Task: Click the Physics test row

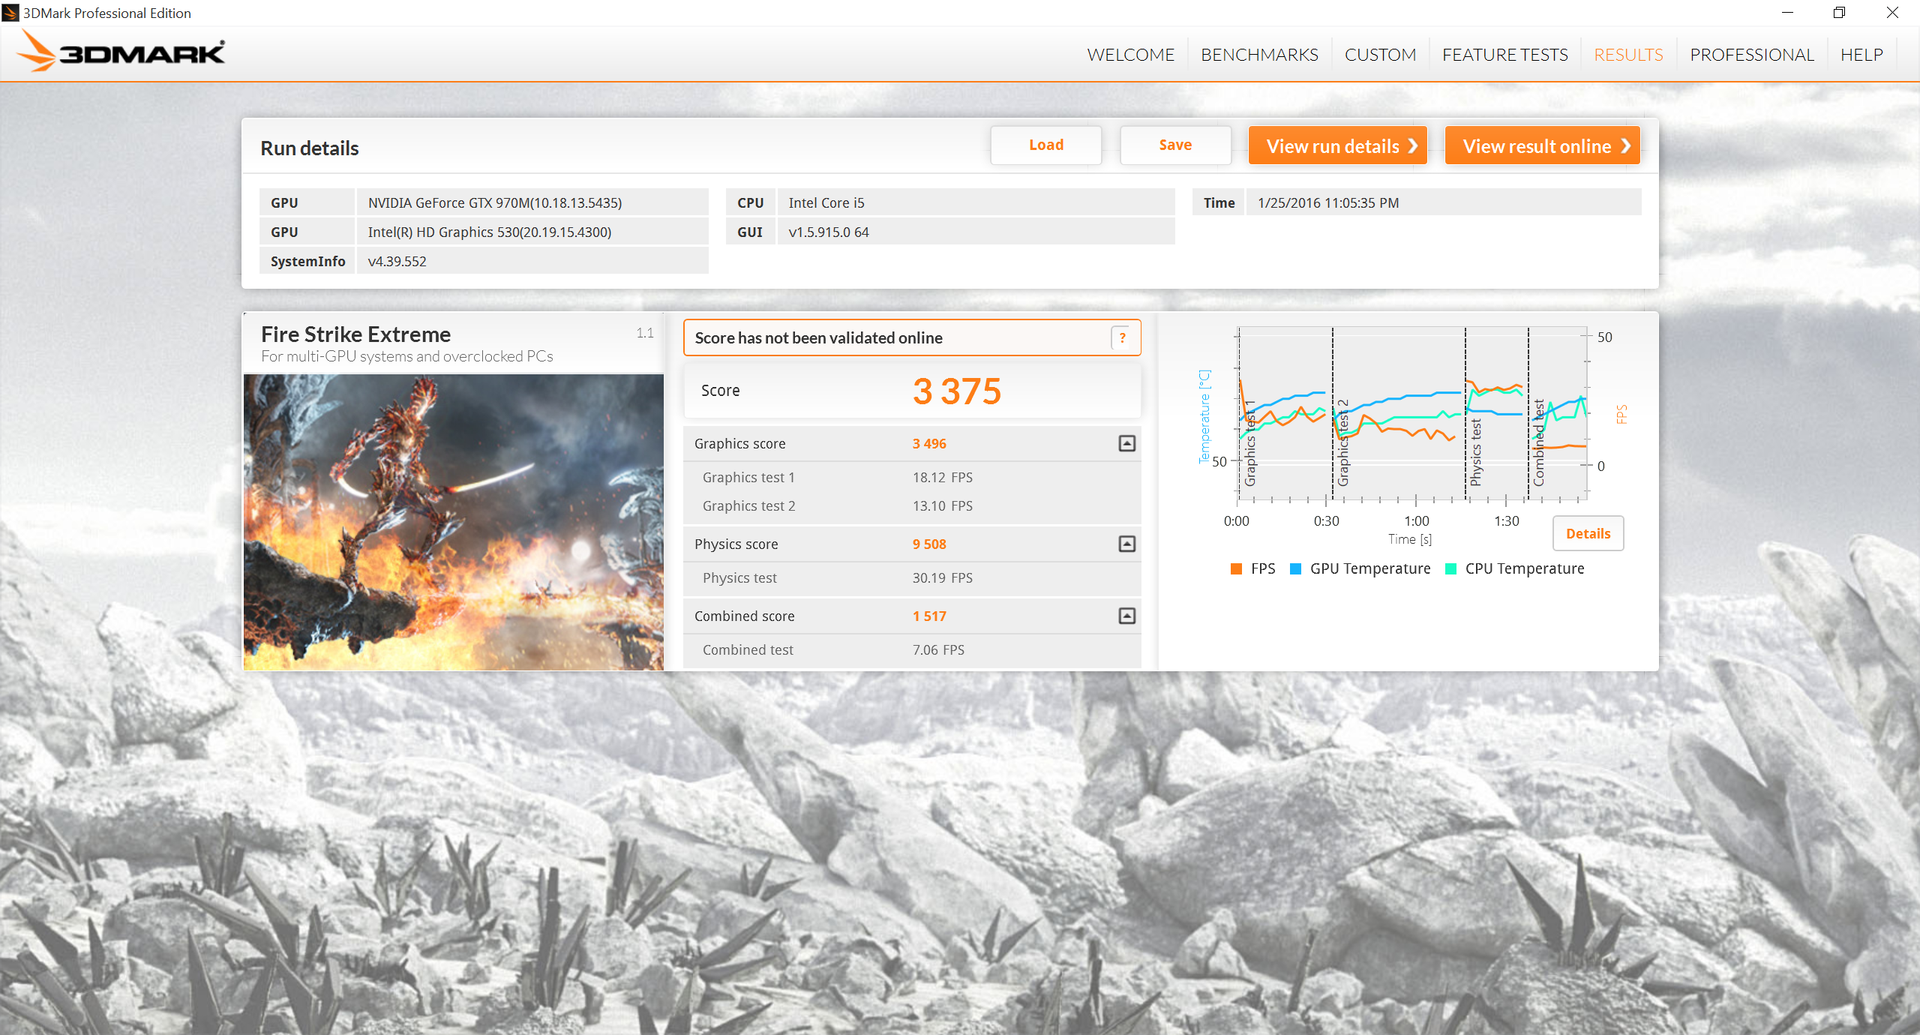Action: pyautogui.click(x=912, y=578)
